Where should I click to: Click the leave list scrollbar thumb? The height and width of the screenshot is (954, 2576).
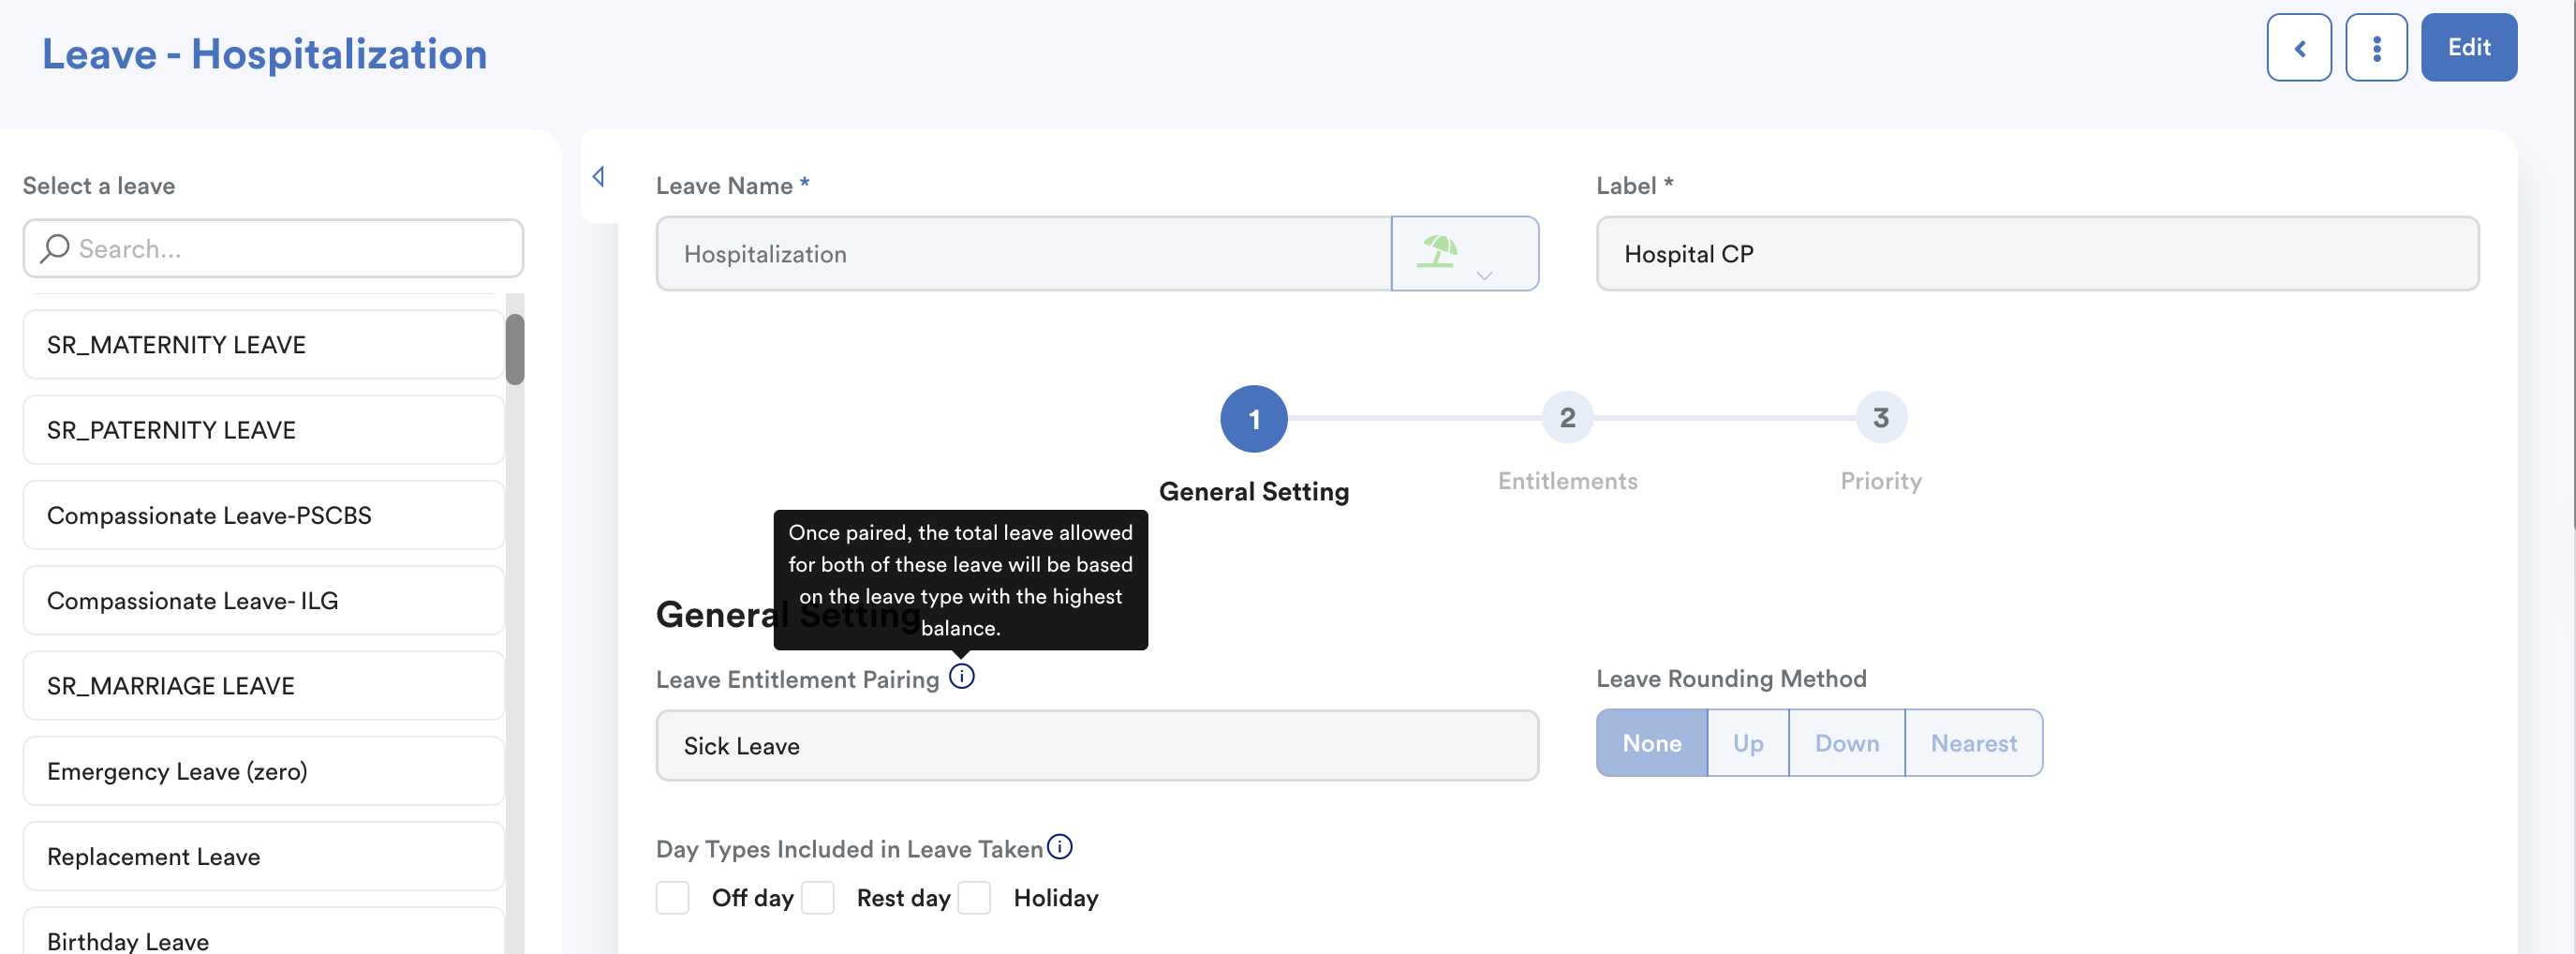pos(515,349)
